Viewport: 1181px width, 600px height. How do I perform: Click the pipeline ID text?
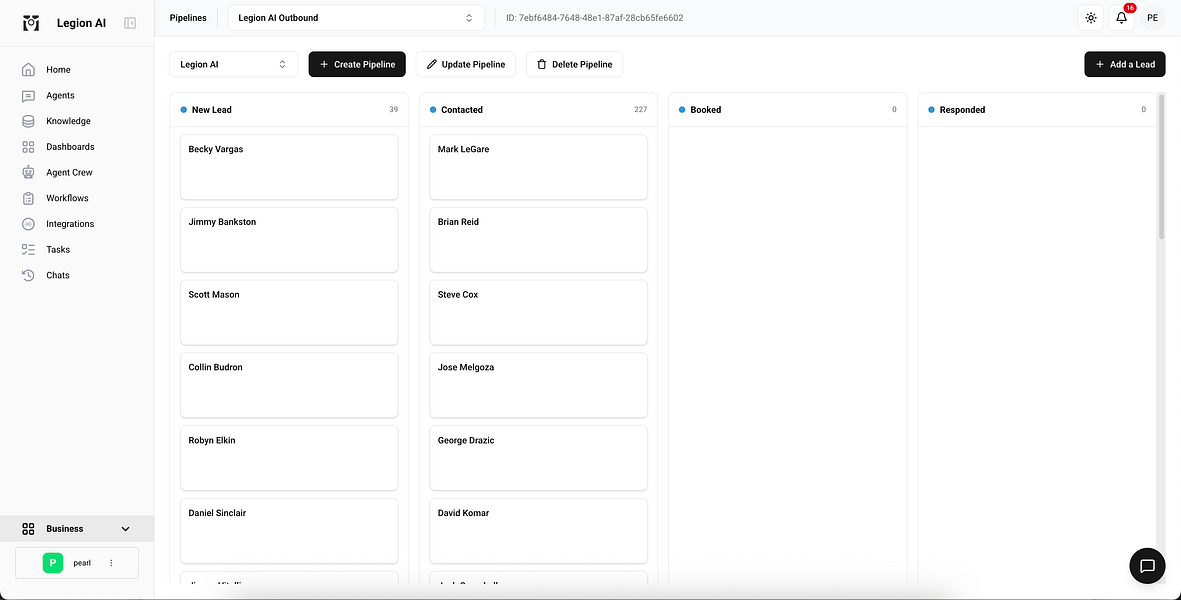595,18
